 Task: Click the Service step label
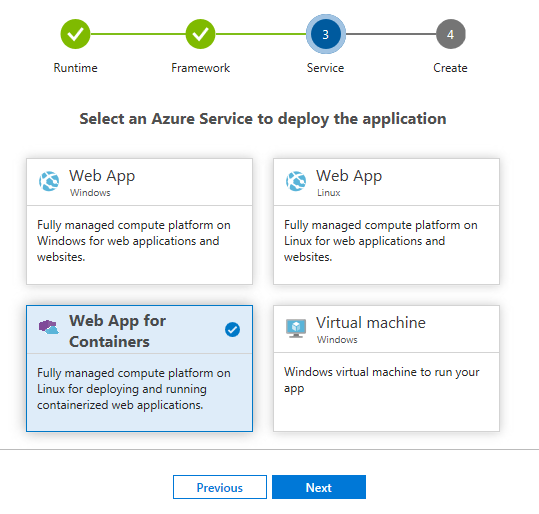[x=325, y=68]
